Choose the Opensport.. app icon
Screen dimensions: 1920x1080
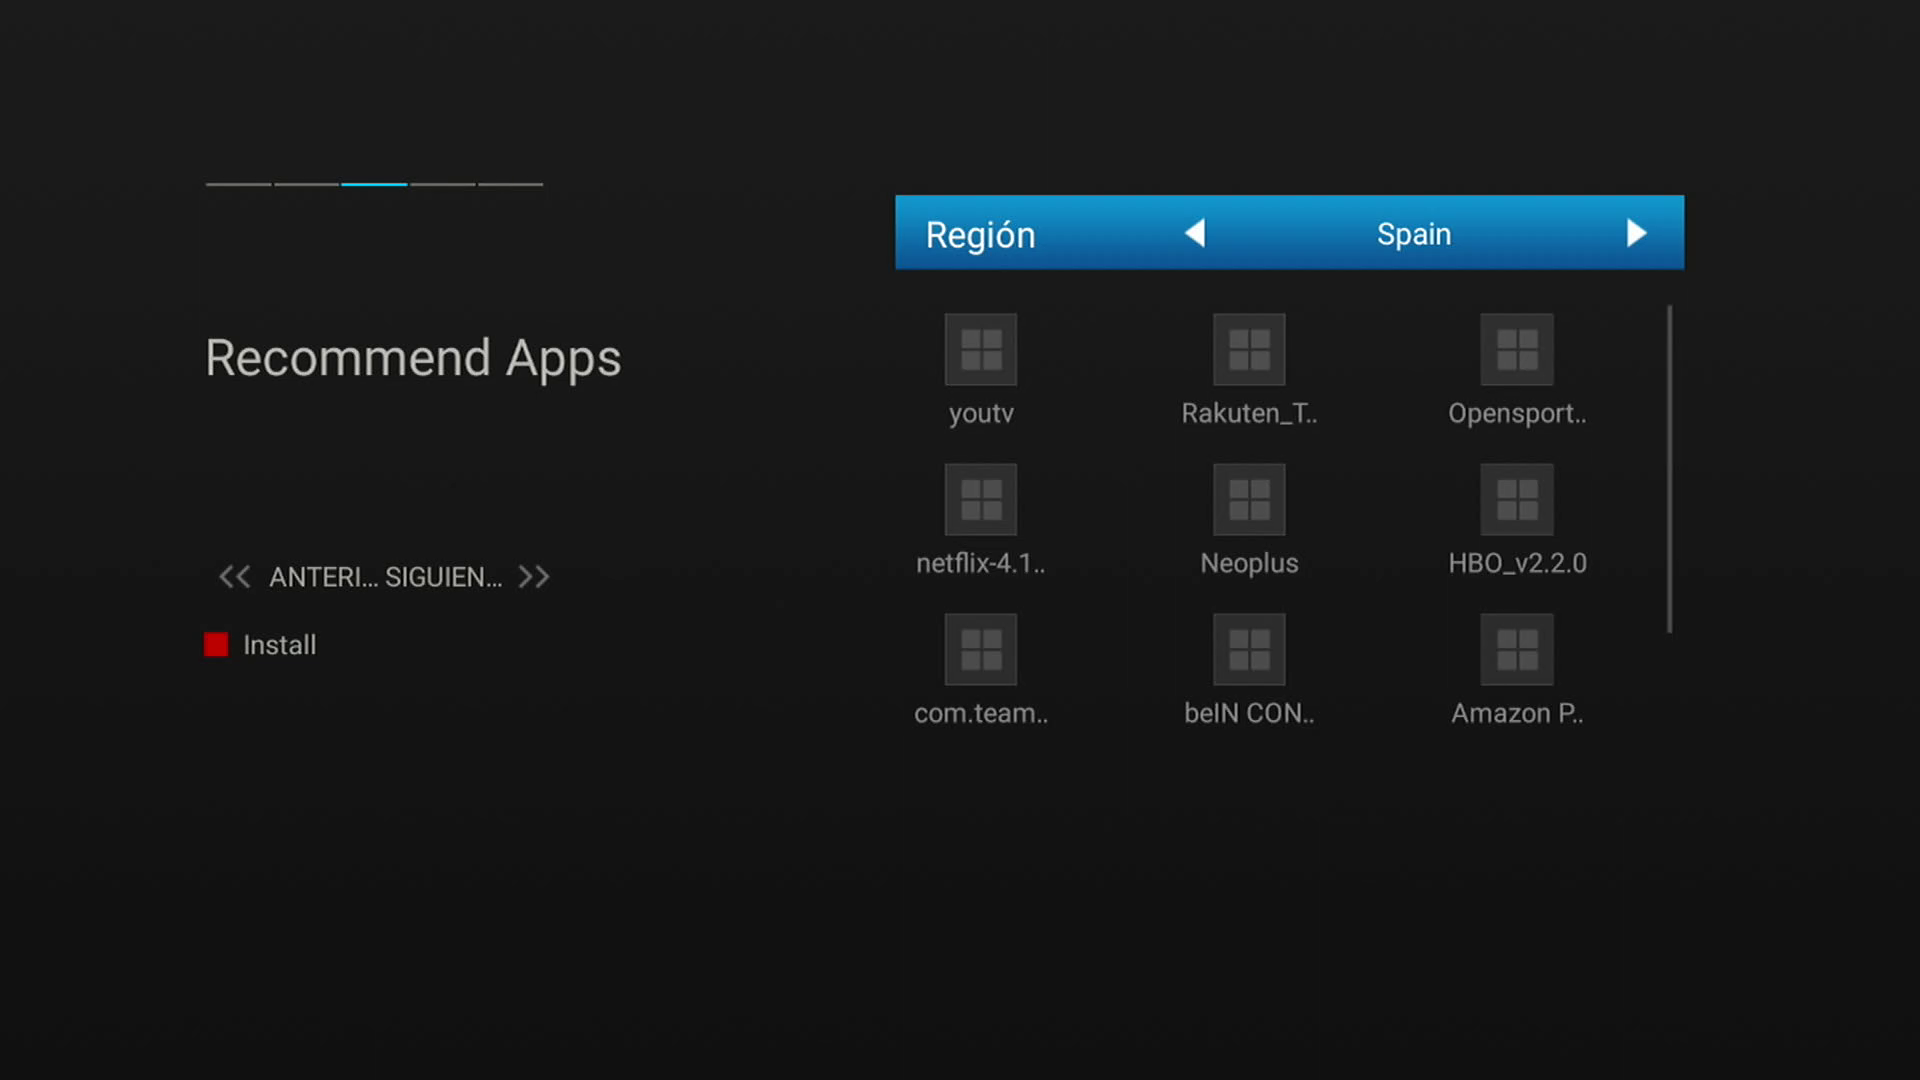coord(1516,350)
